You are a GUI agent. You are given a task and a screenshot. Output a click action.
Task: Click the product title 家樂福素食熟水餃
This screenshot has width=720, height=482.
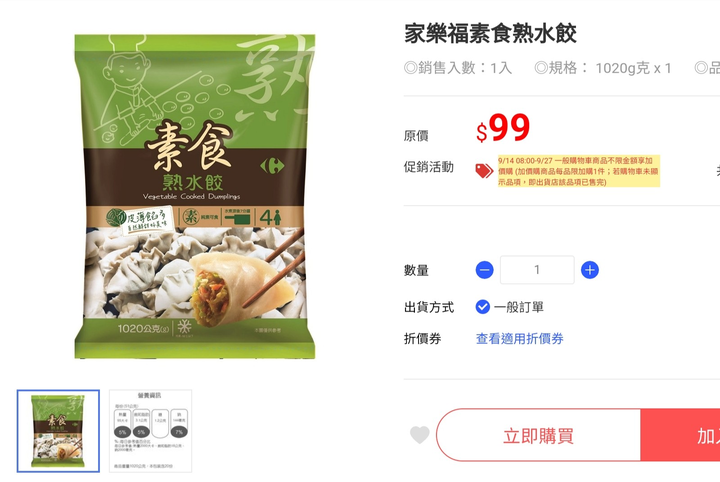point(490,34)
